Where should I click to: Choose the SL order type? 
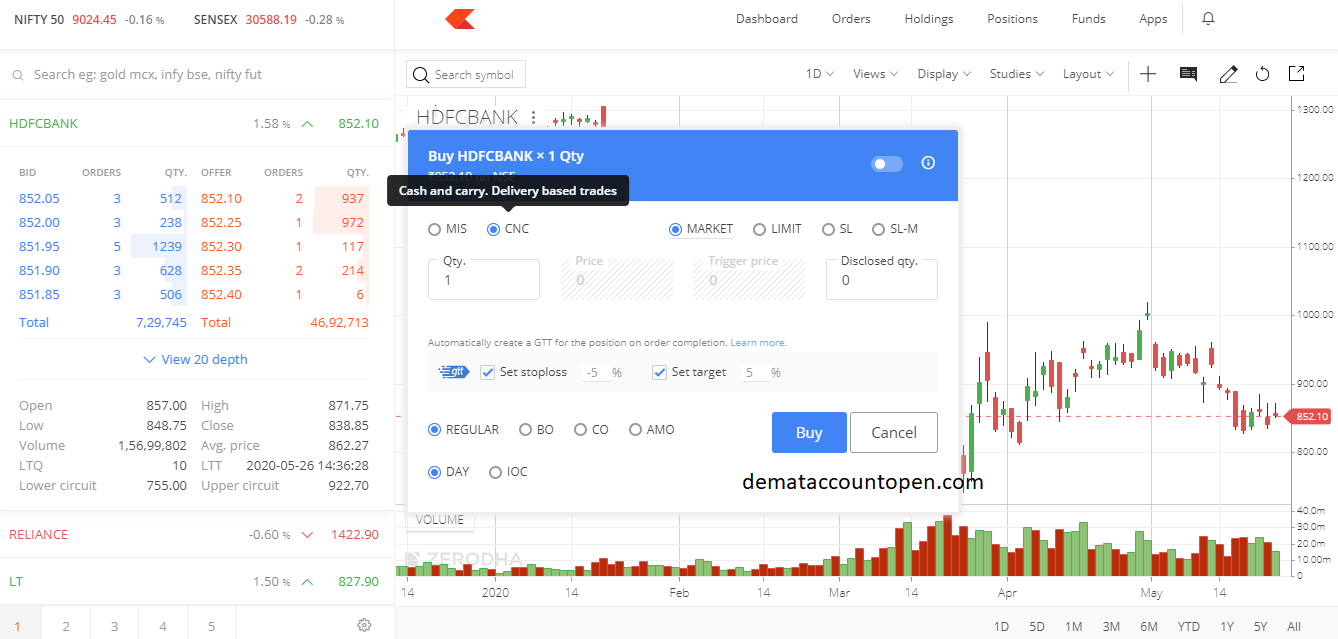click(837, 229)
